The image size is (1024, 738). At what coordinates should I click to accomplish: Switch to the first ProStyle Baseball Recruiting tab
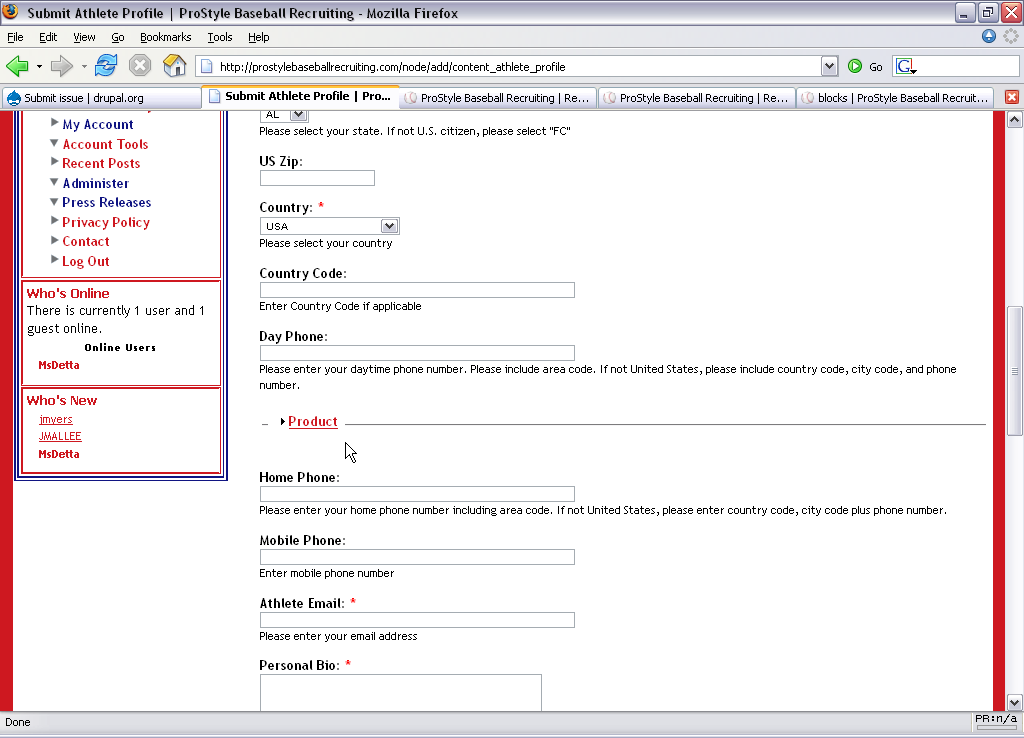click(x=498, y=98)
